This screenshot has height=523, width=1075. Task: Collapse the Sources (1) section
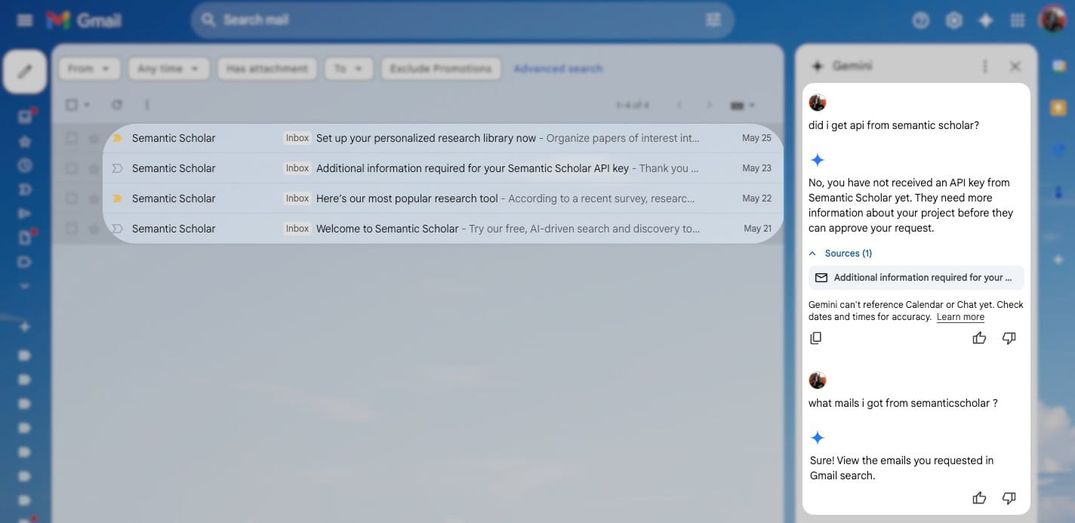coord(841,254)
